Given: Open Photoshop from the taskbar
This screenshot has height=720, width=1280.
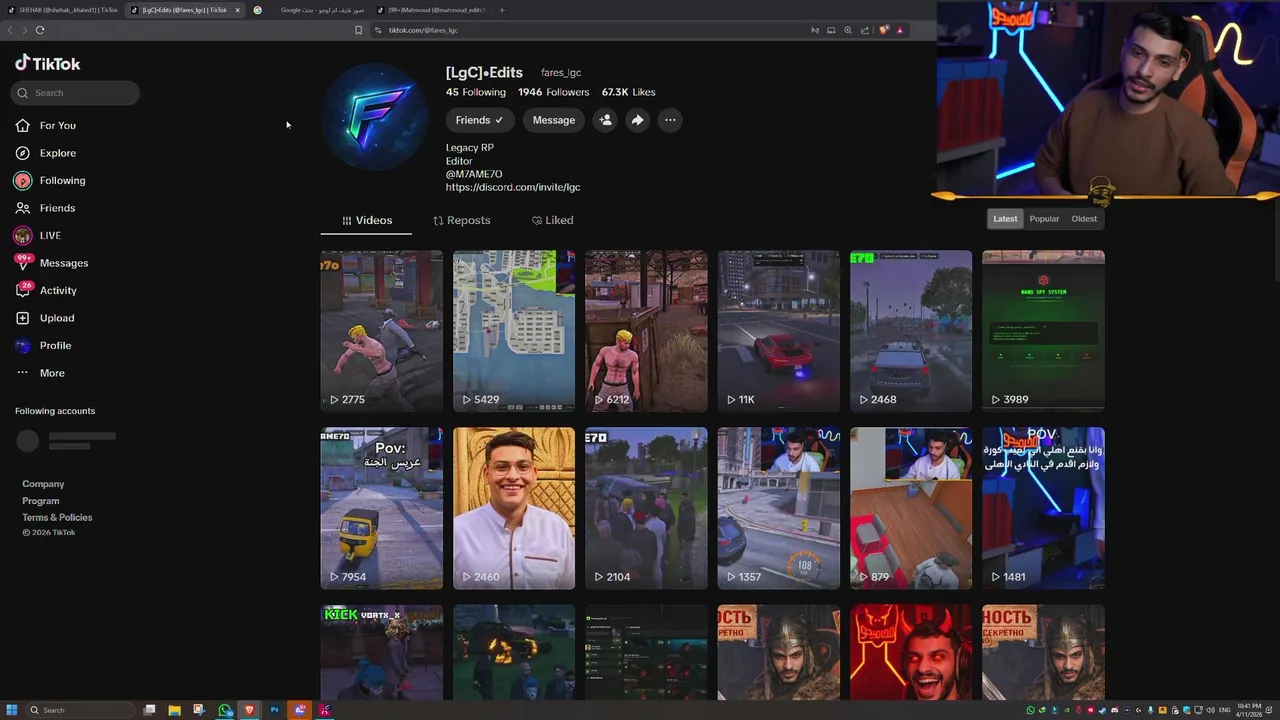Looking at the screenshot, I should [274, 710].
